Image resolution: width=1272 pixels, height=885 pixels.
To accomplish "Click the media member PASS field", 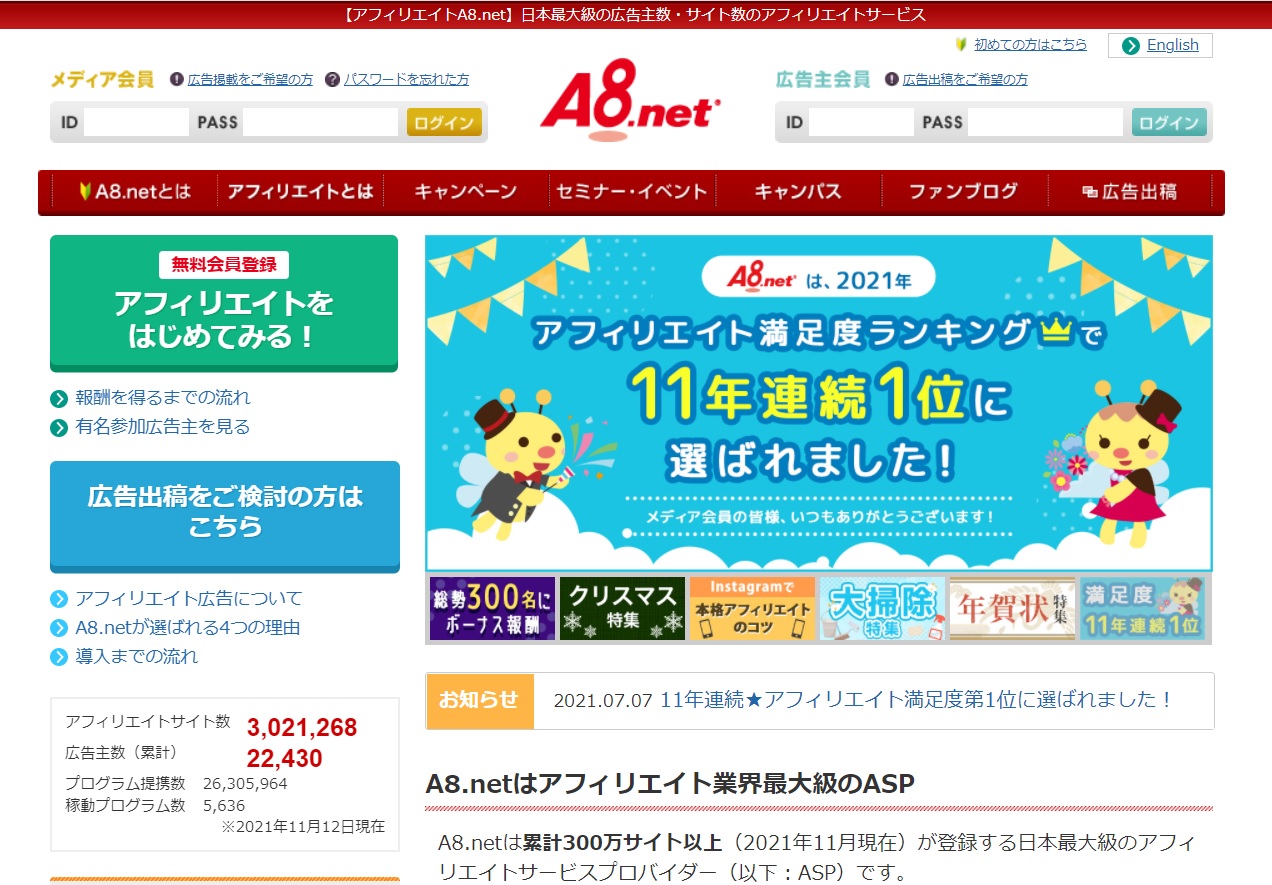I will tap(320, 122).
